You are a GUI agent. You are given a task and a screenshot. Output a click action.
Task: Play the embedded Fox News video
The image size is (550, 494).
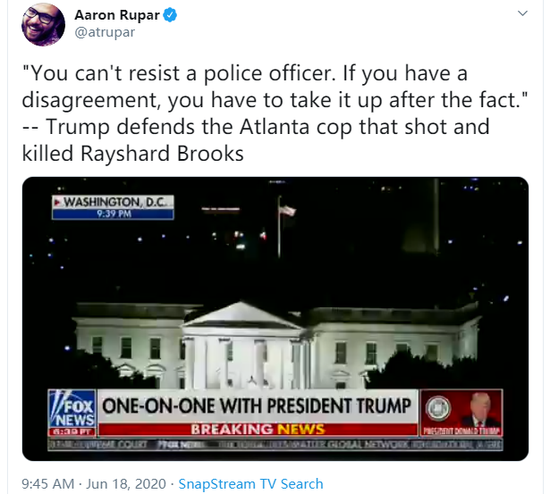pos(275,319)
